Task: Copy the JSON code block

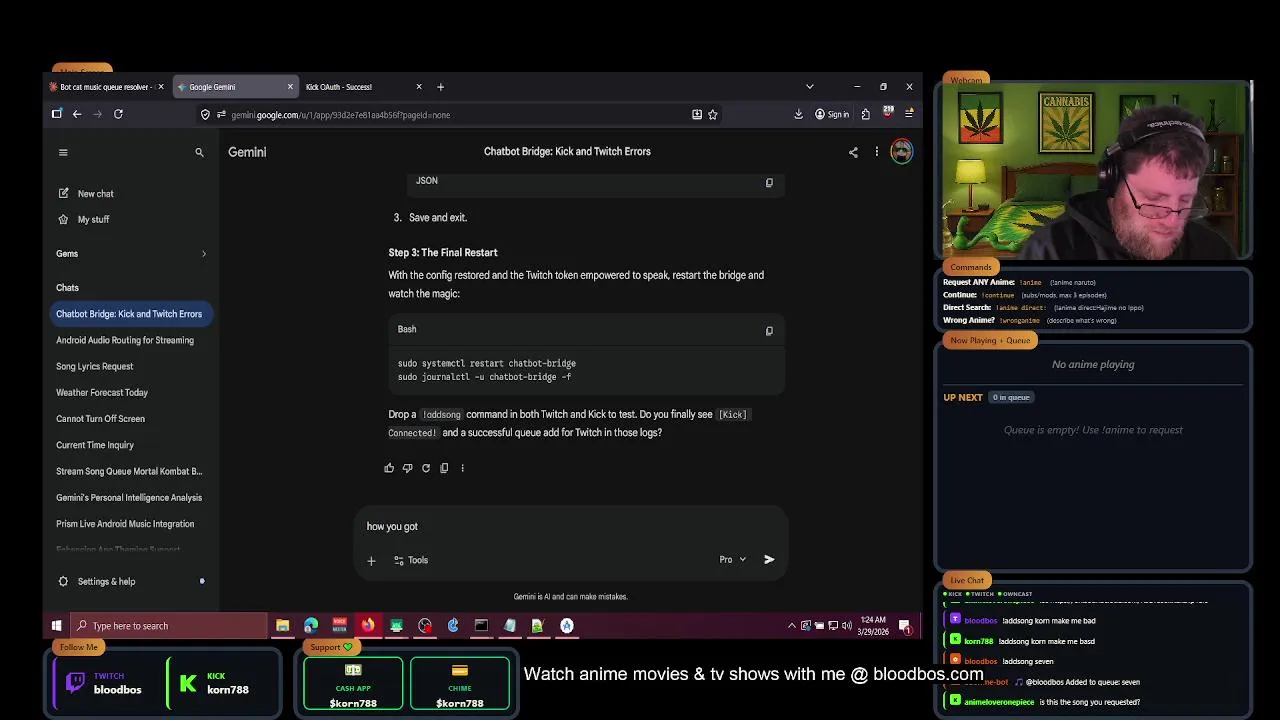Action: point(769,183)
